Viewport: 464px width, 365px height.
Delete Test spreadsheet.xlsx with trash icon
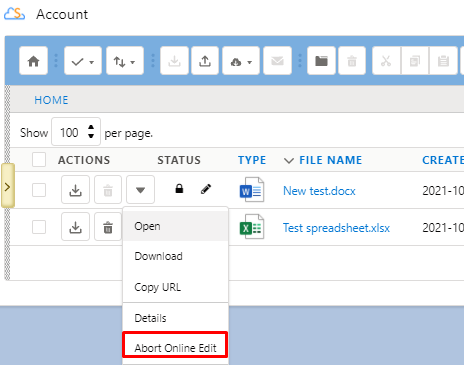108,227
